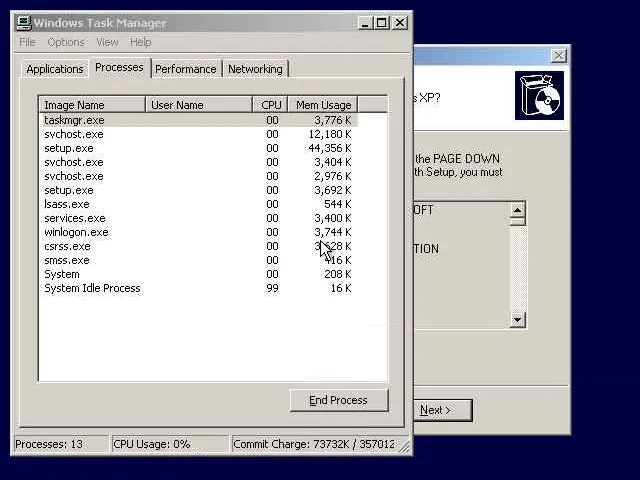
Task: Click the Setup CD box icon
Action: 539,96
